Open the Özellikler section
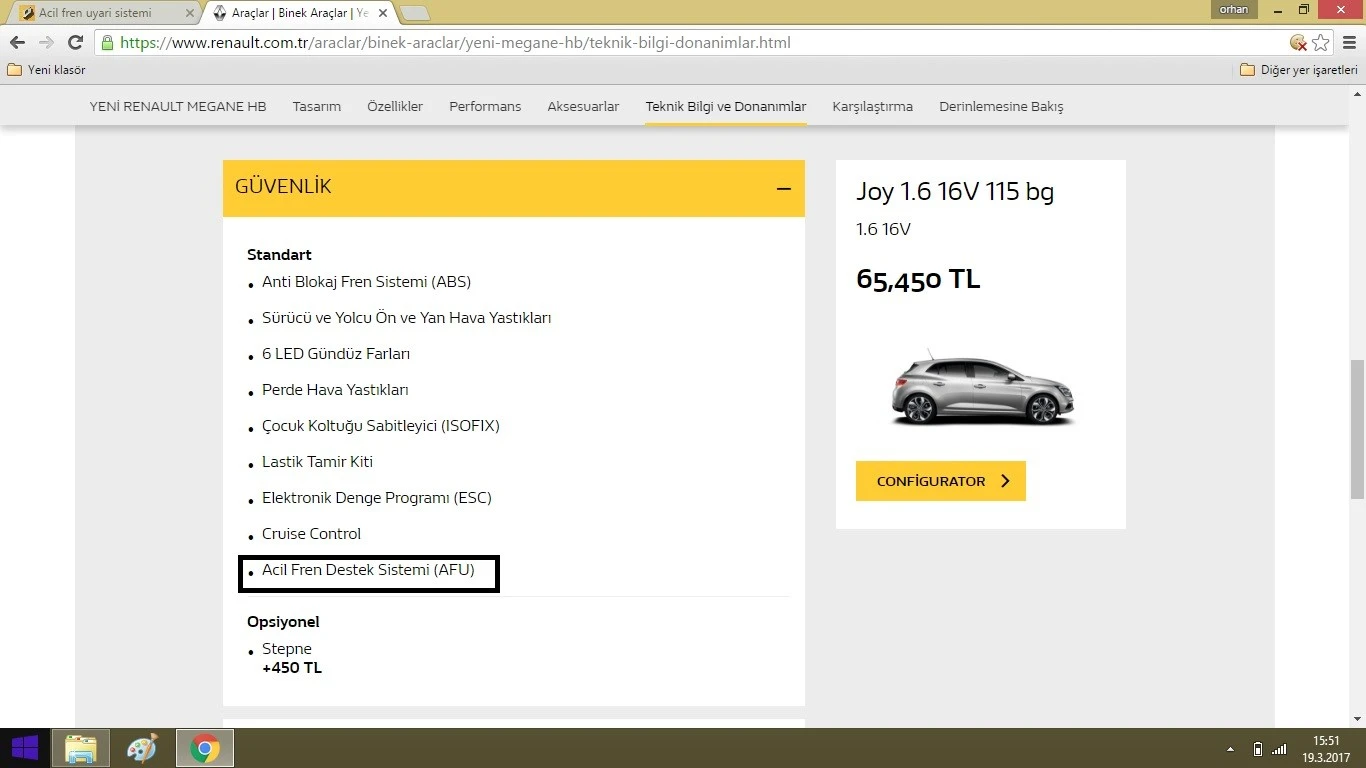Screen dimensions: 1366x768 (395, 106)
